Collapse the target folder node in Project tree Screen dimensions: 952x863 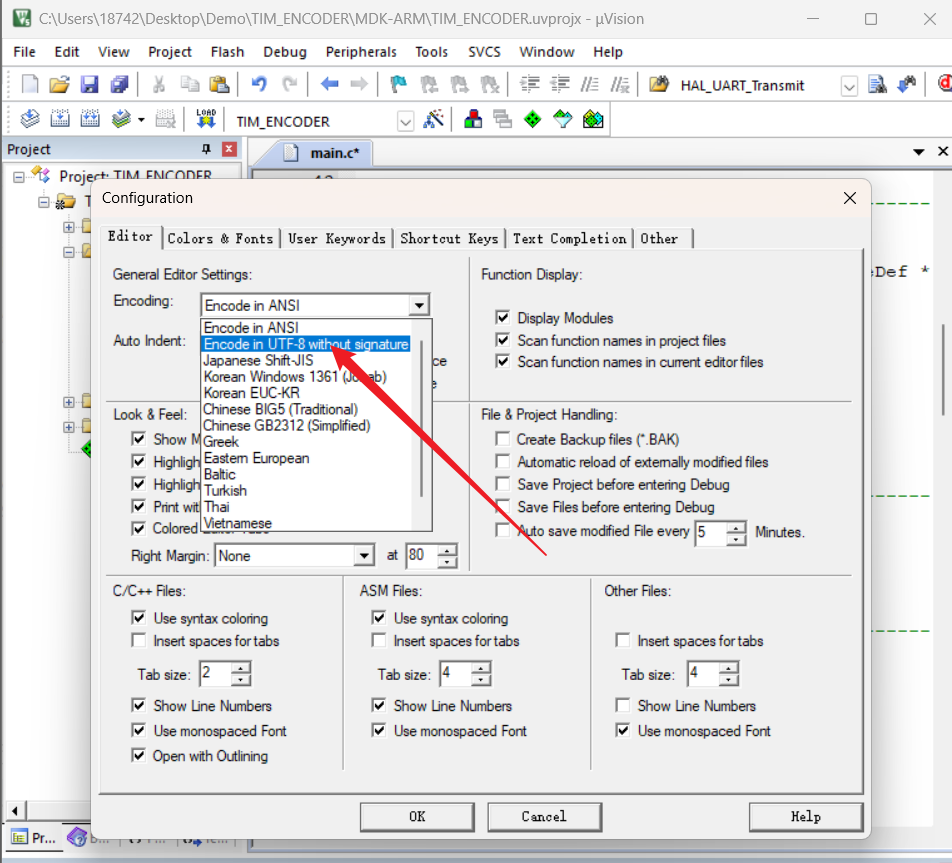[44, 202]
